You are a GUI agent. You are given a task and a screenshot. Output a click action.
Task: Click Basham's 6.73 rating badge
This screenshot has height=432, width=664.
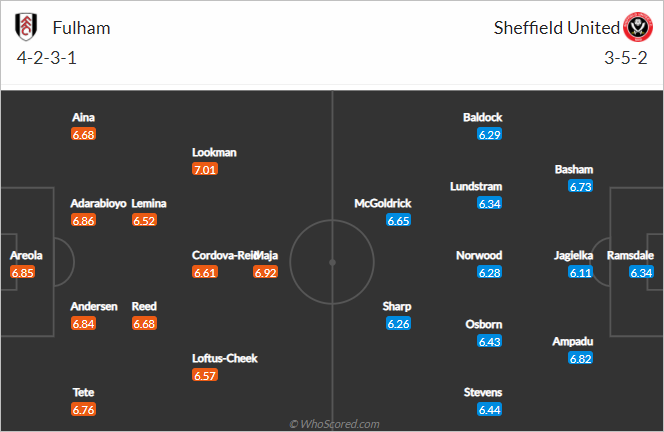coord(580,186)
